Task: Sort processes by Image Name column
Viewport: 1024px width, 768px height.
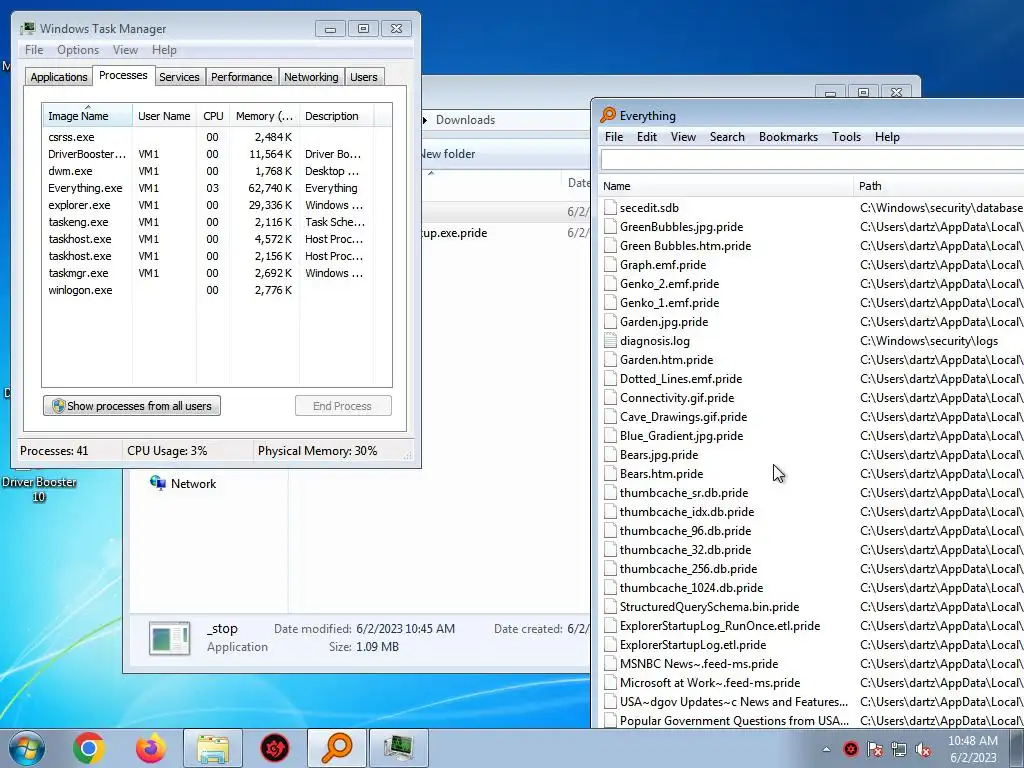Action: (x=87, y=116)
